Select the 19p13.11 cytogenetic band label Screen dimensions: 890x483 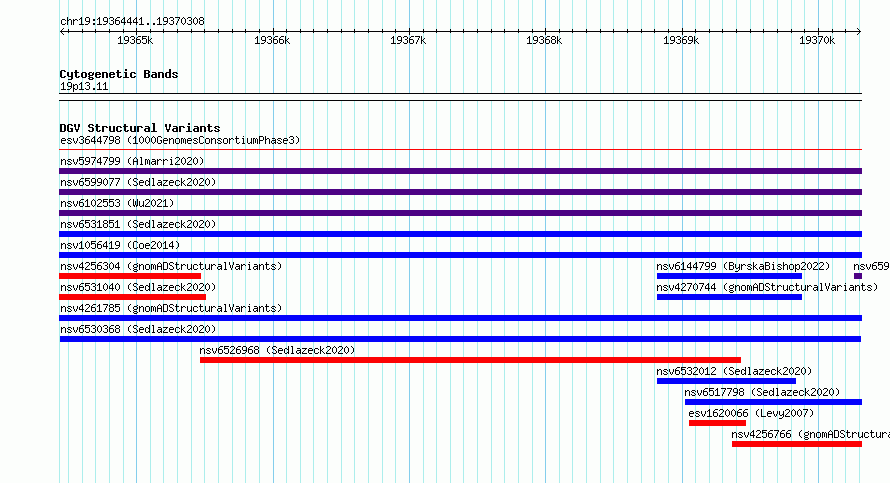click(x=84, y=86)
